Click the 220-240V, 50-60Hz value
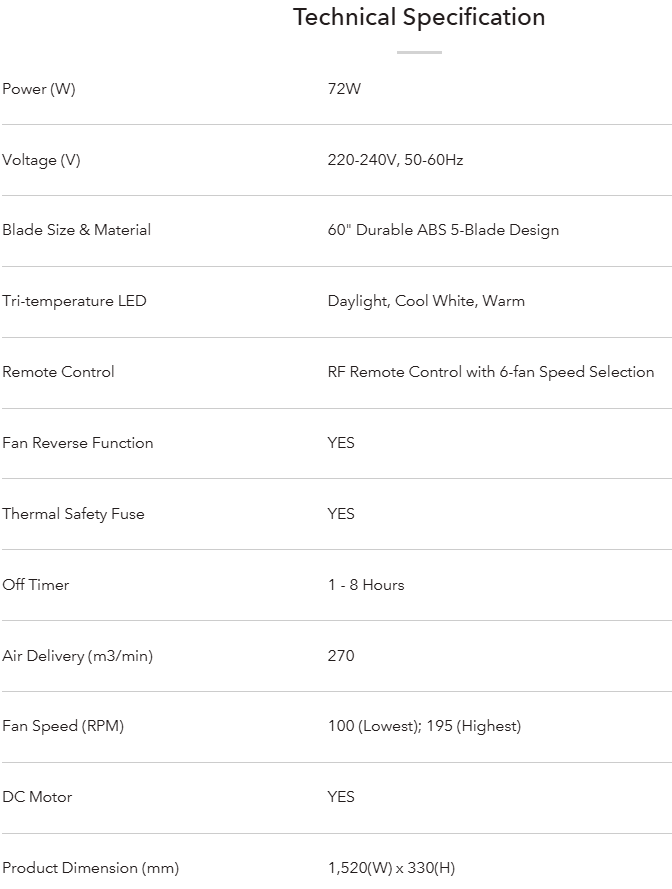The height and width of the screenshot is (889, 672). [x=395, y=160]
